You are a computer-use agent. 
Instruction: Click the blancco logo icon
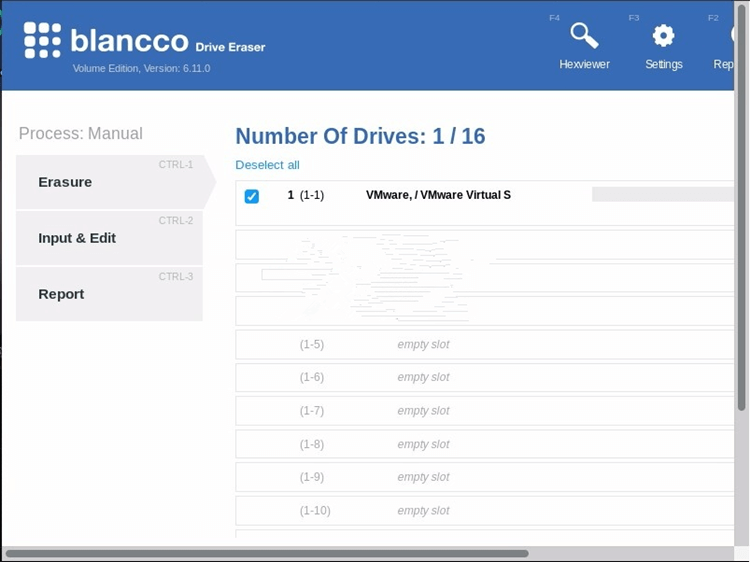click(42, 40)
